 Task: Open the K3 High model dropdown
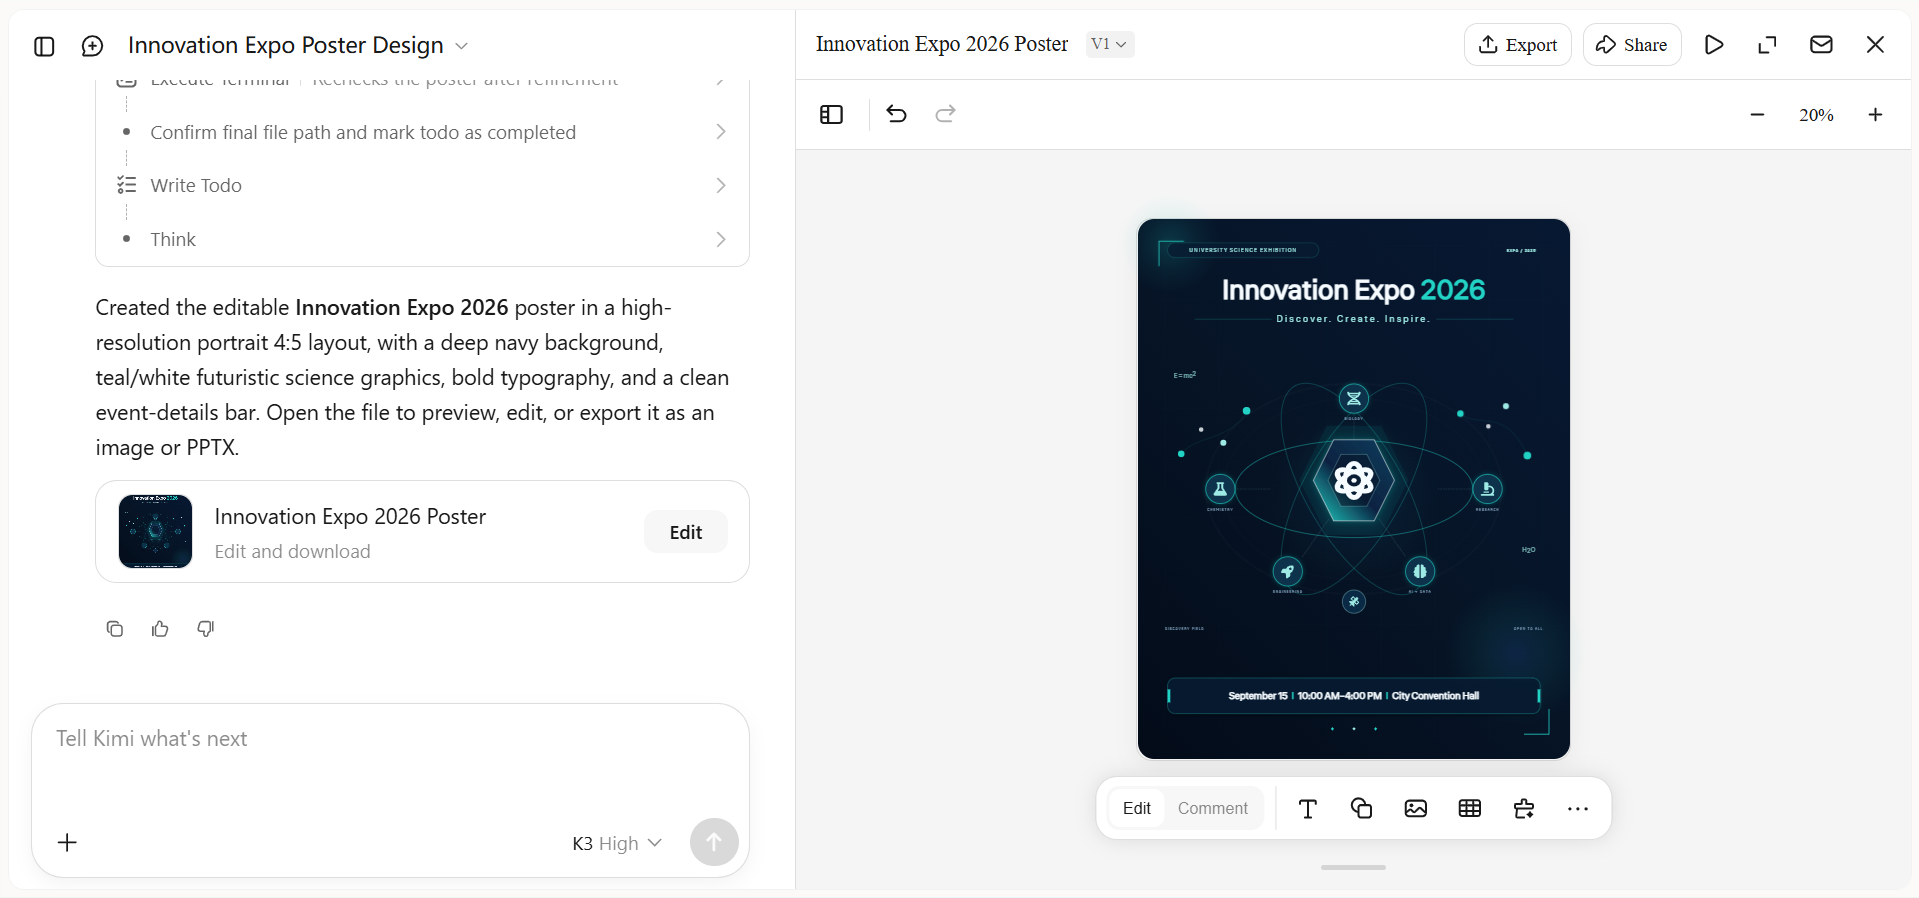(617, 843)
